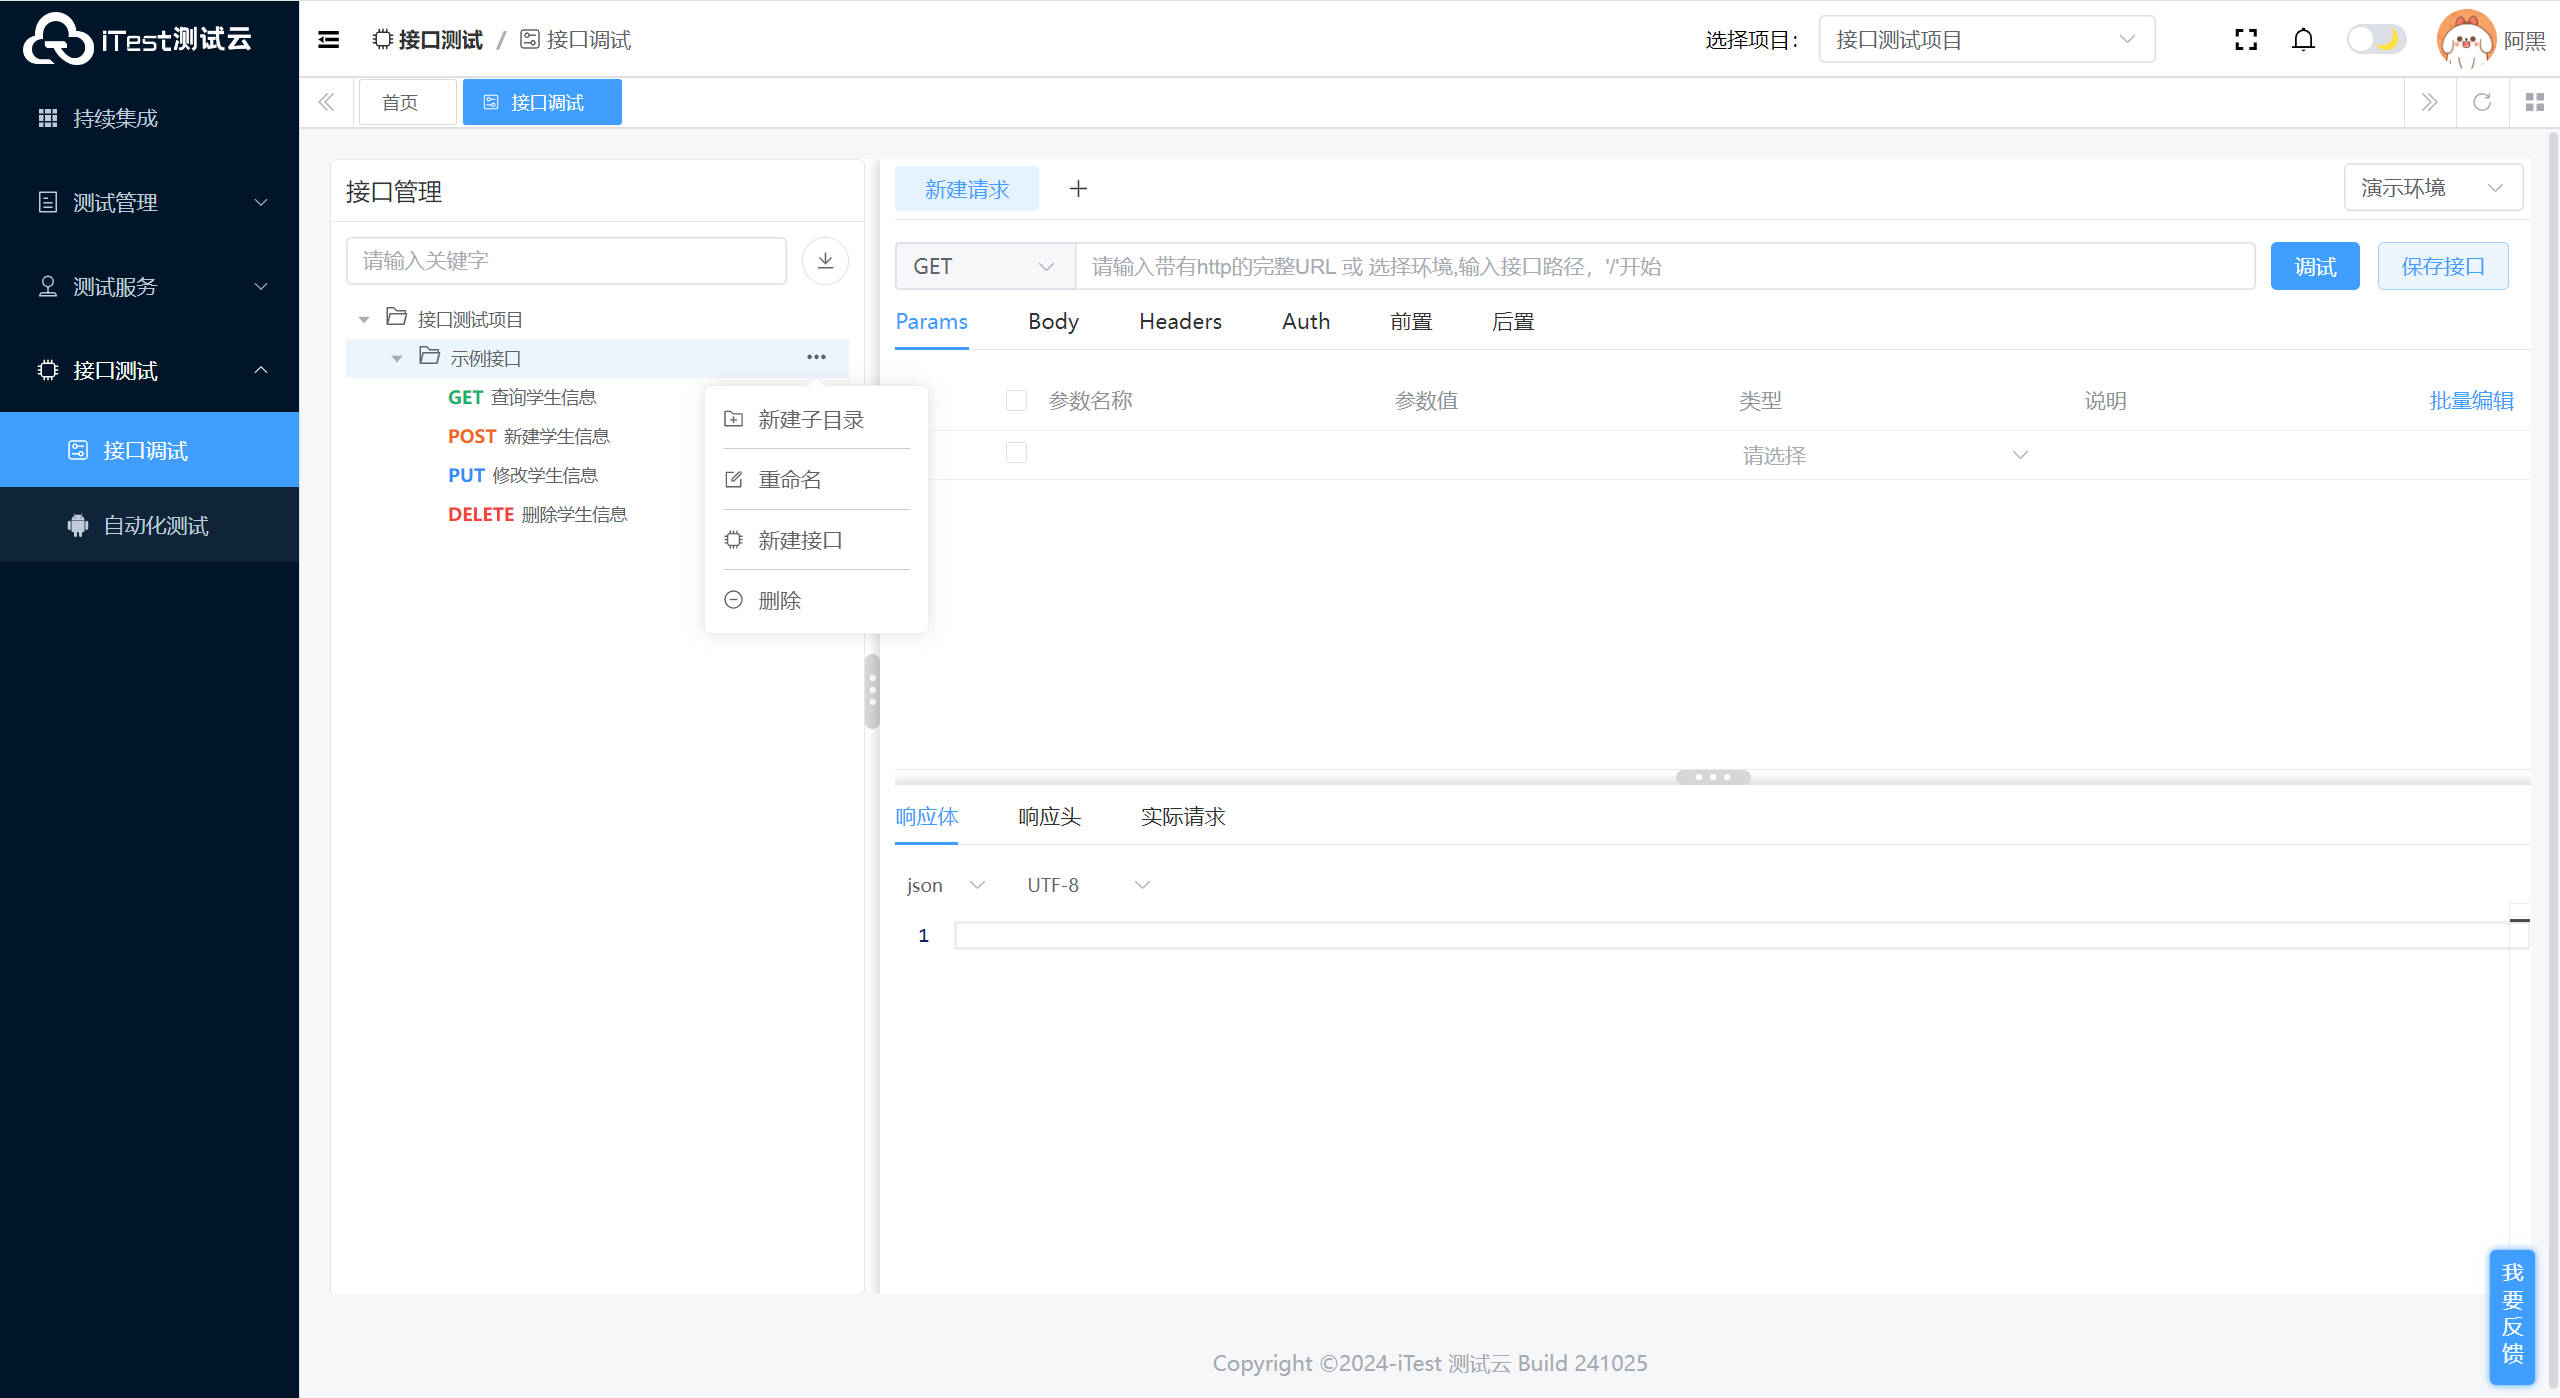Open the GET method dropdown

pos(984,267)
